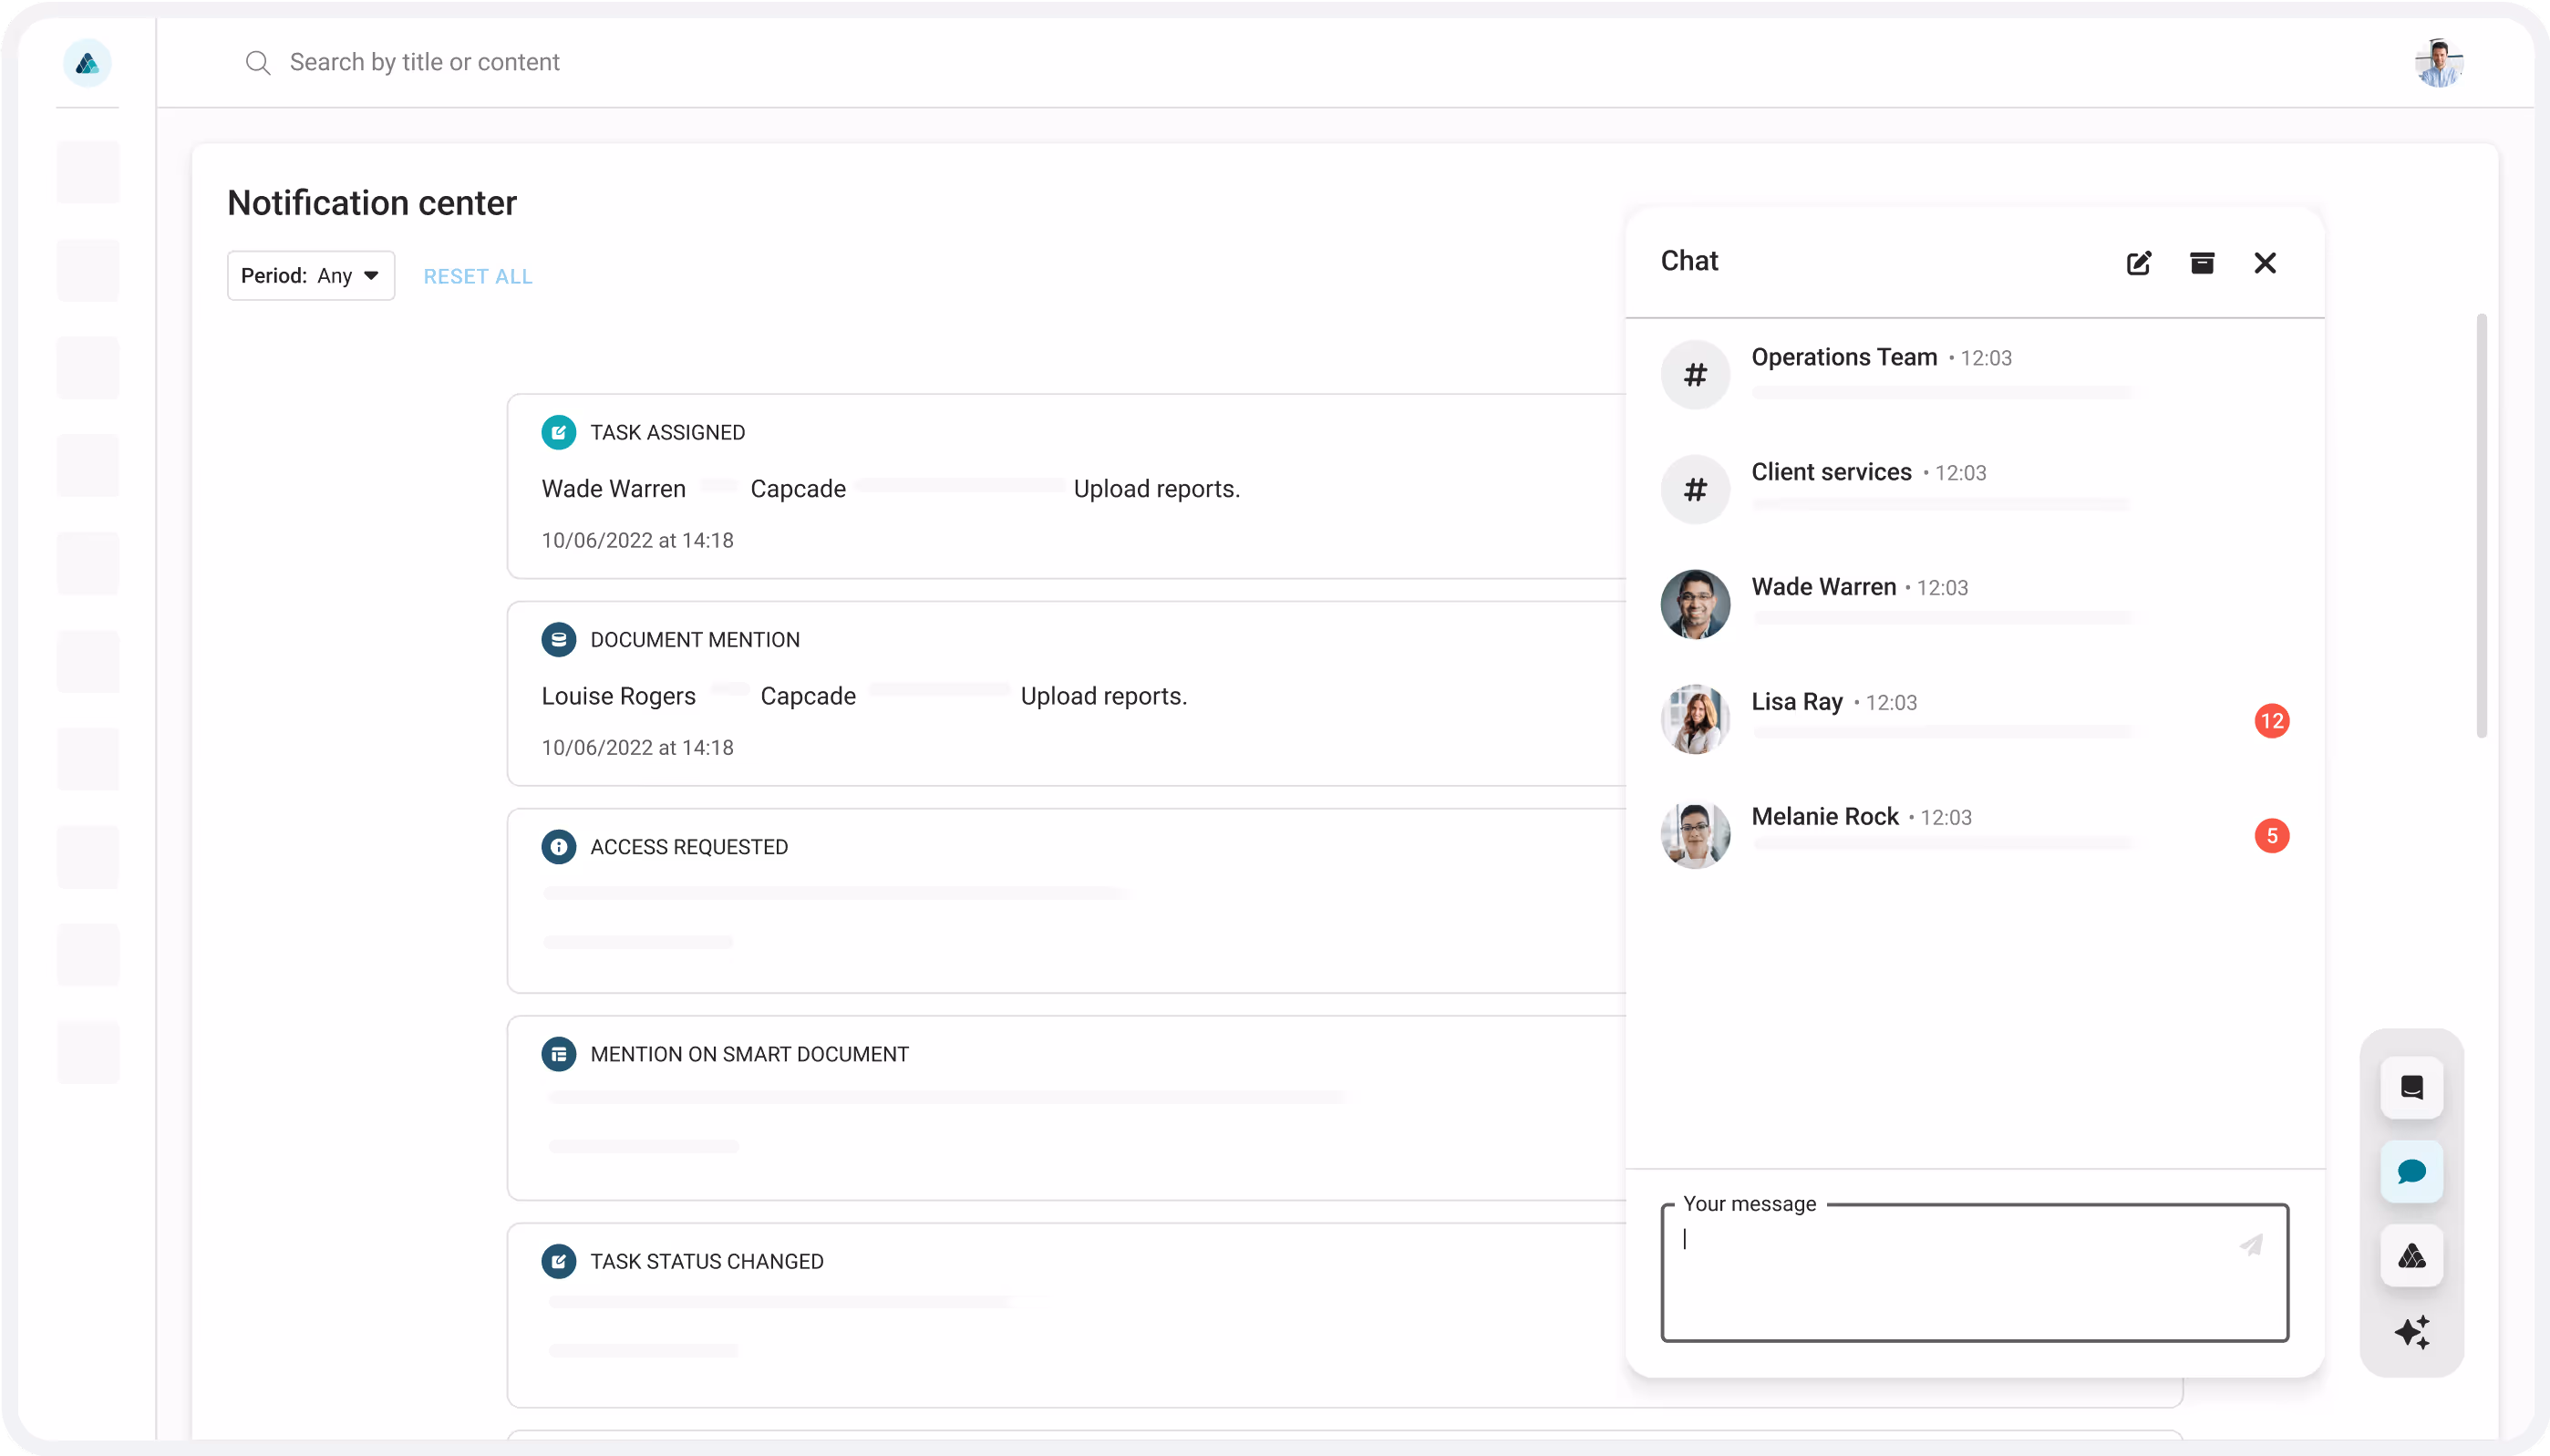This screenshot has width=2550, height=1456.
Task: Click the page vertical scrollbar
Action: [2481, 525]
